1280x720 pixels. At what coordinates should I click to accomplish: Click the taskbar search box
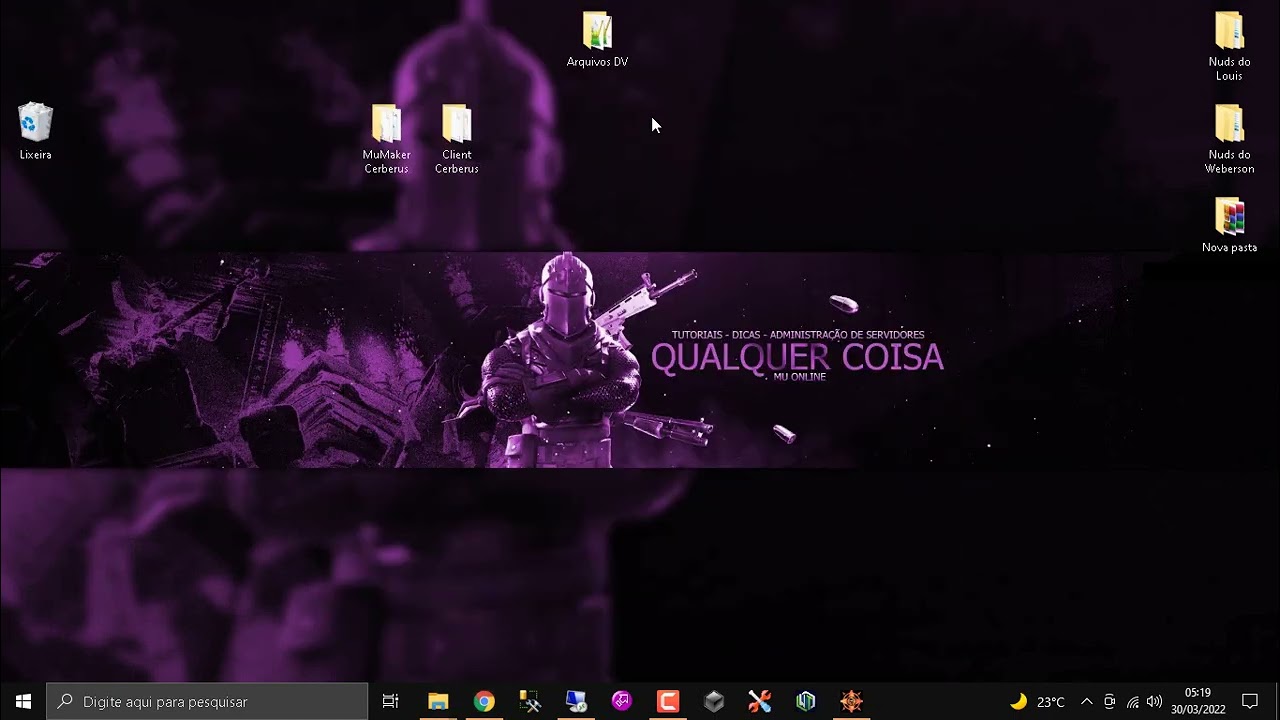coord(207,701)
